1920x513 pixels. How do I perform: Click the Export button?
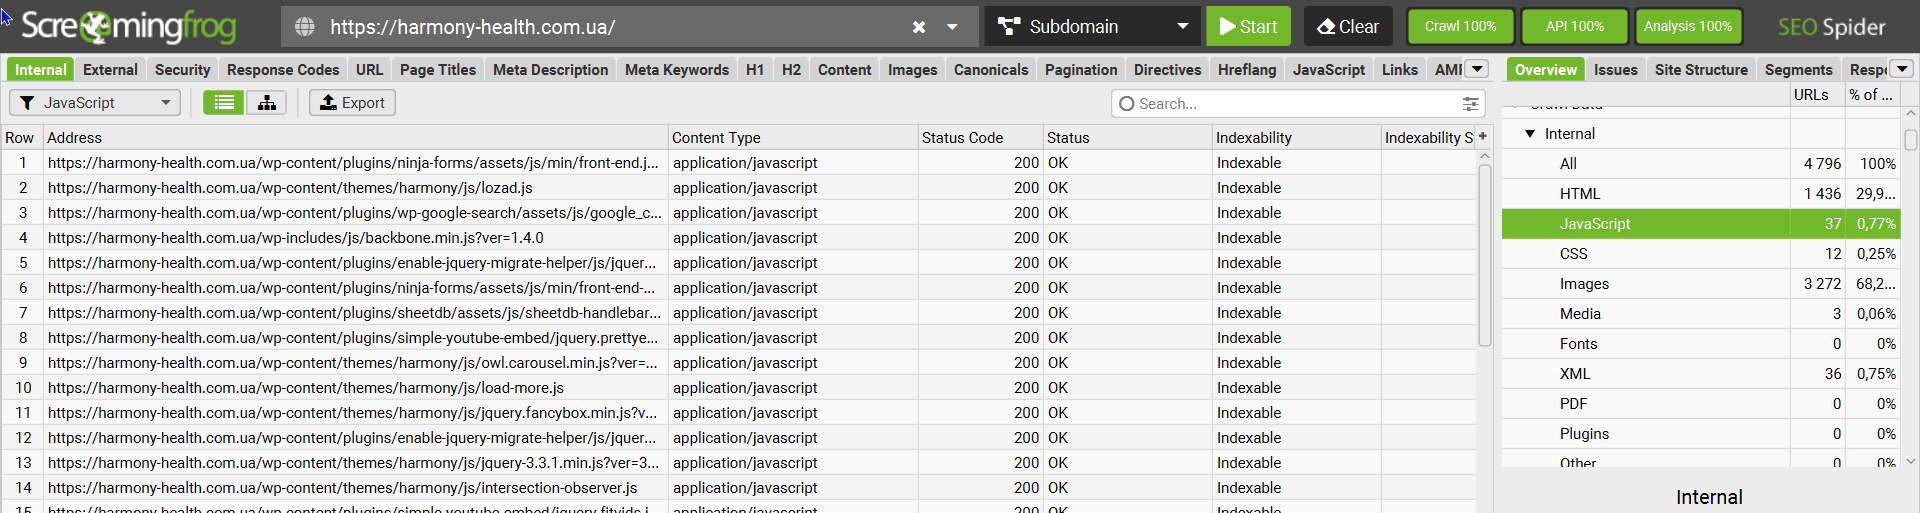point(352,103)
